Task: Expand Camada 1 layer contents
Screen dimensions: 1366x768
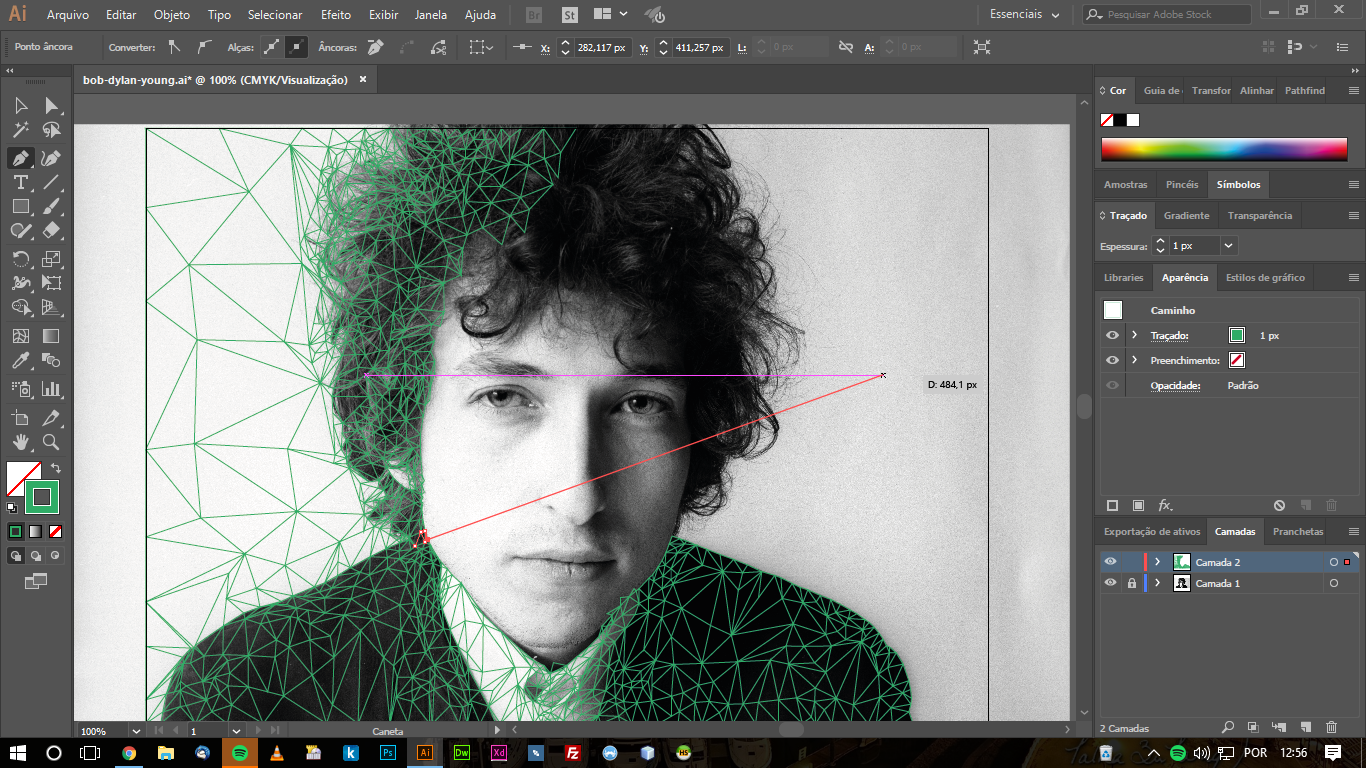Action: [1157, 583]
